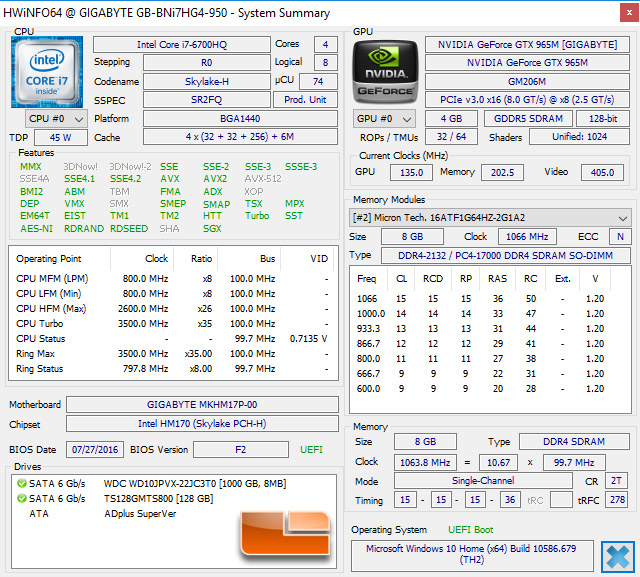Click the memory Clock 1063.8 MHz field
The height and width of the screenshot is (577, 640).
coord(425,462)
